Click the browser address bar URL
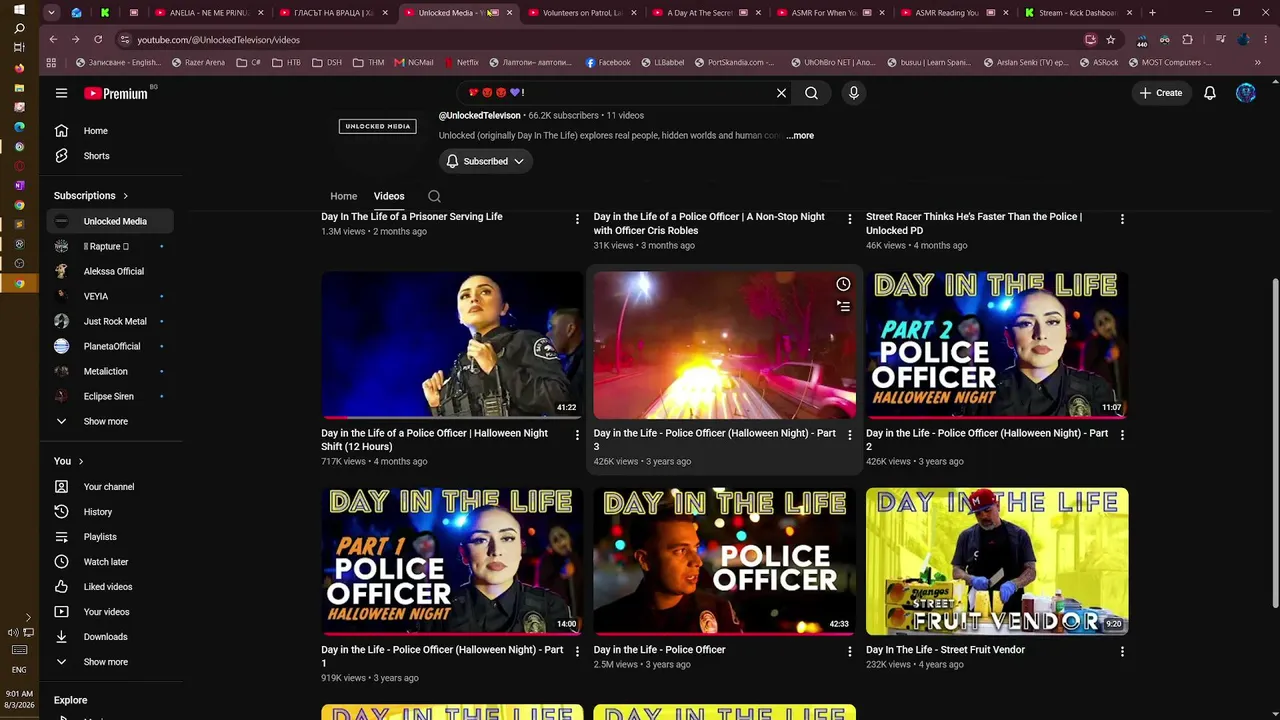 click(219, 40)
